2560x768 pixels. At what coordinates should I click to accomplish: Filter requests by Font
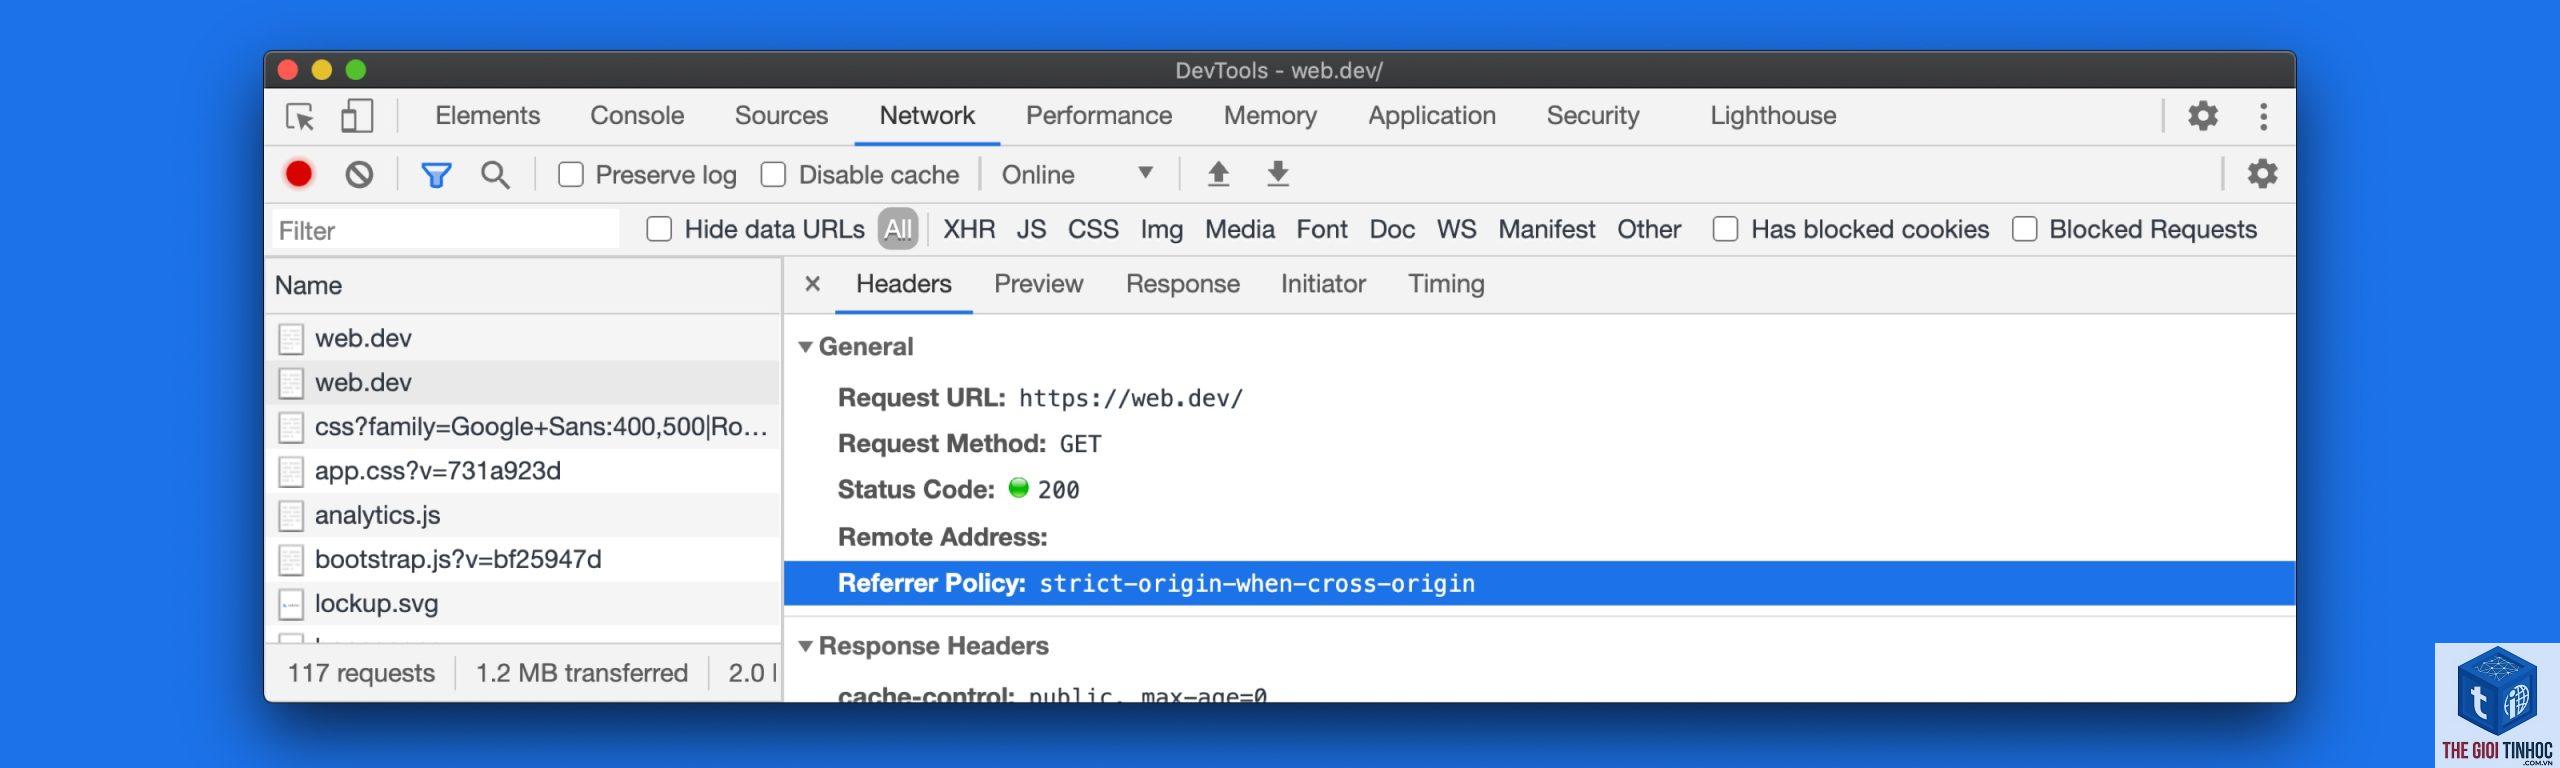pos(1322,229)
